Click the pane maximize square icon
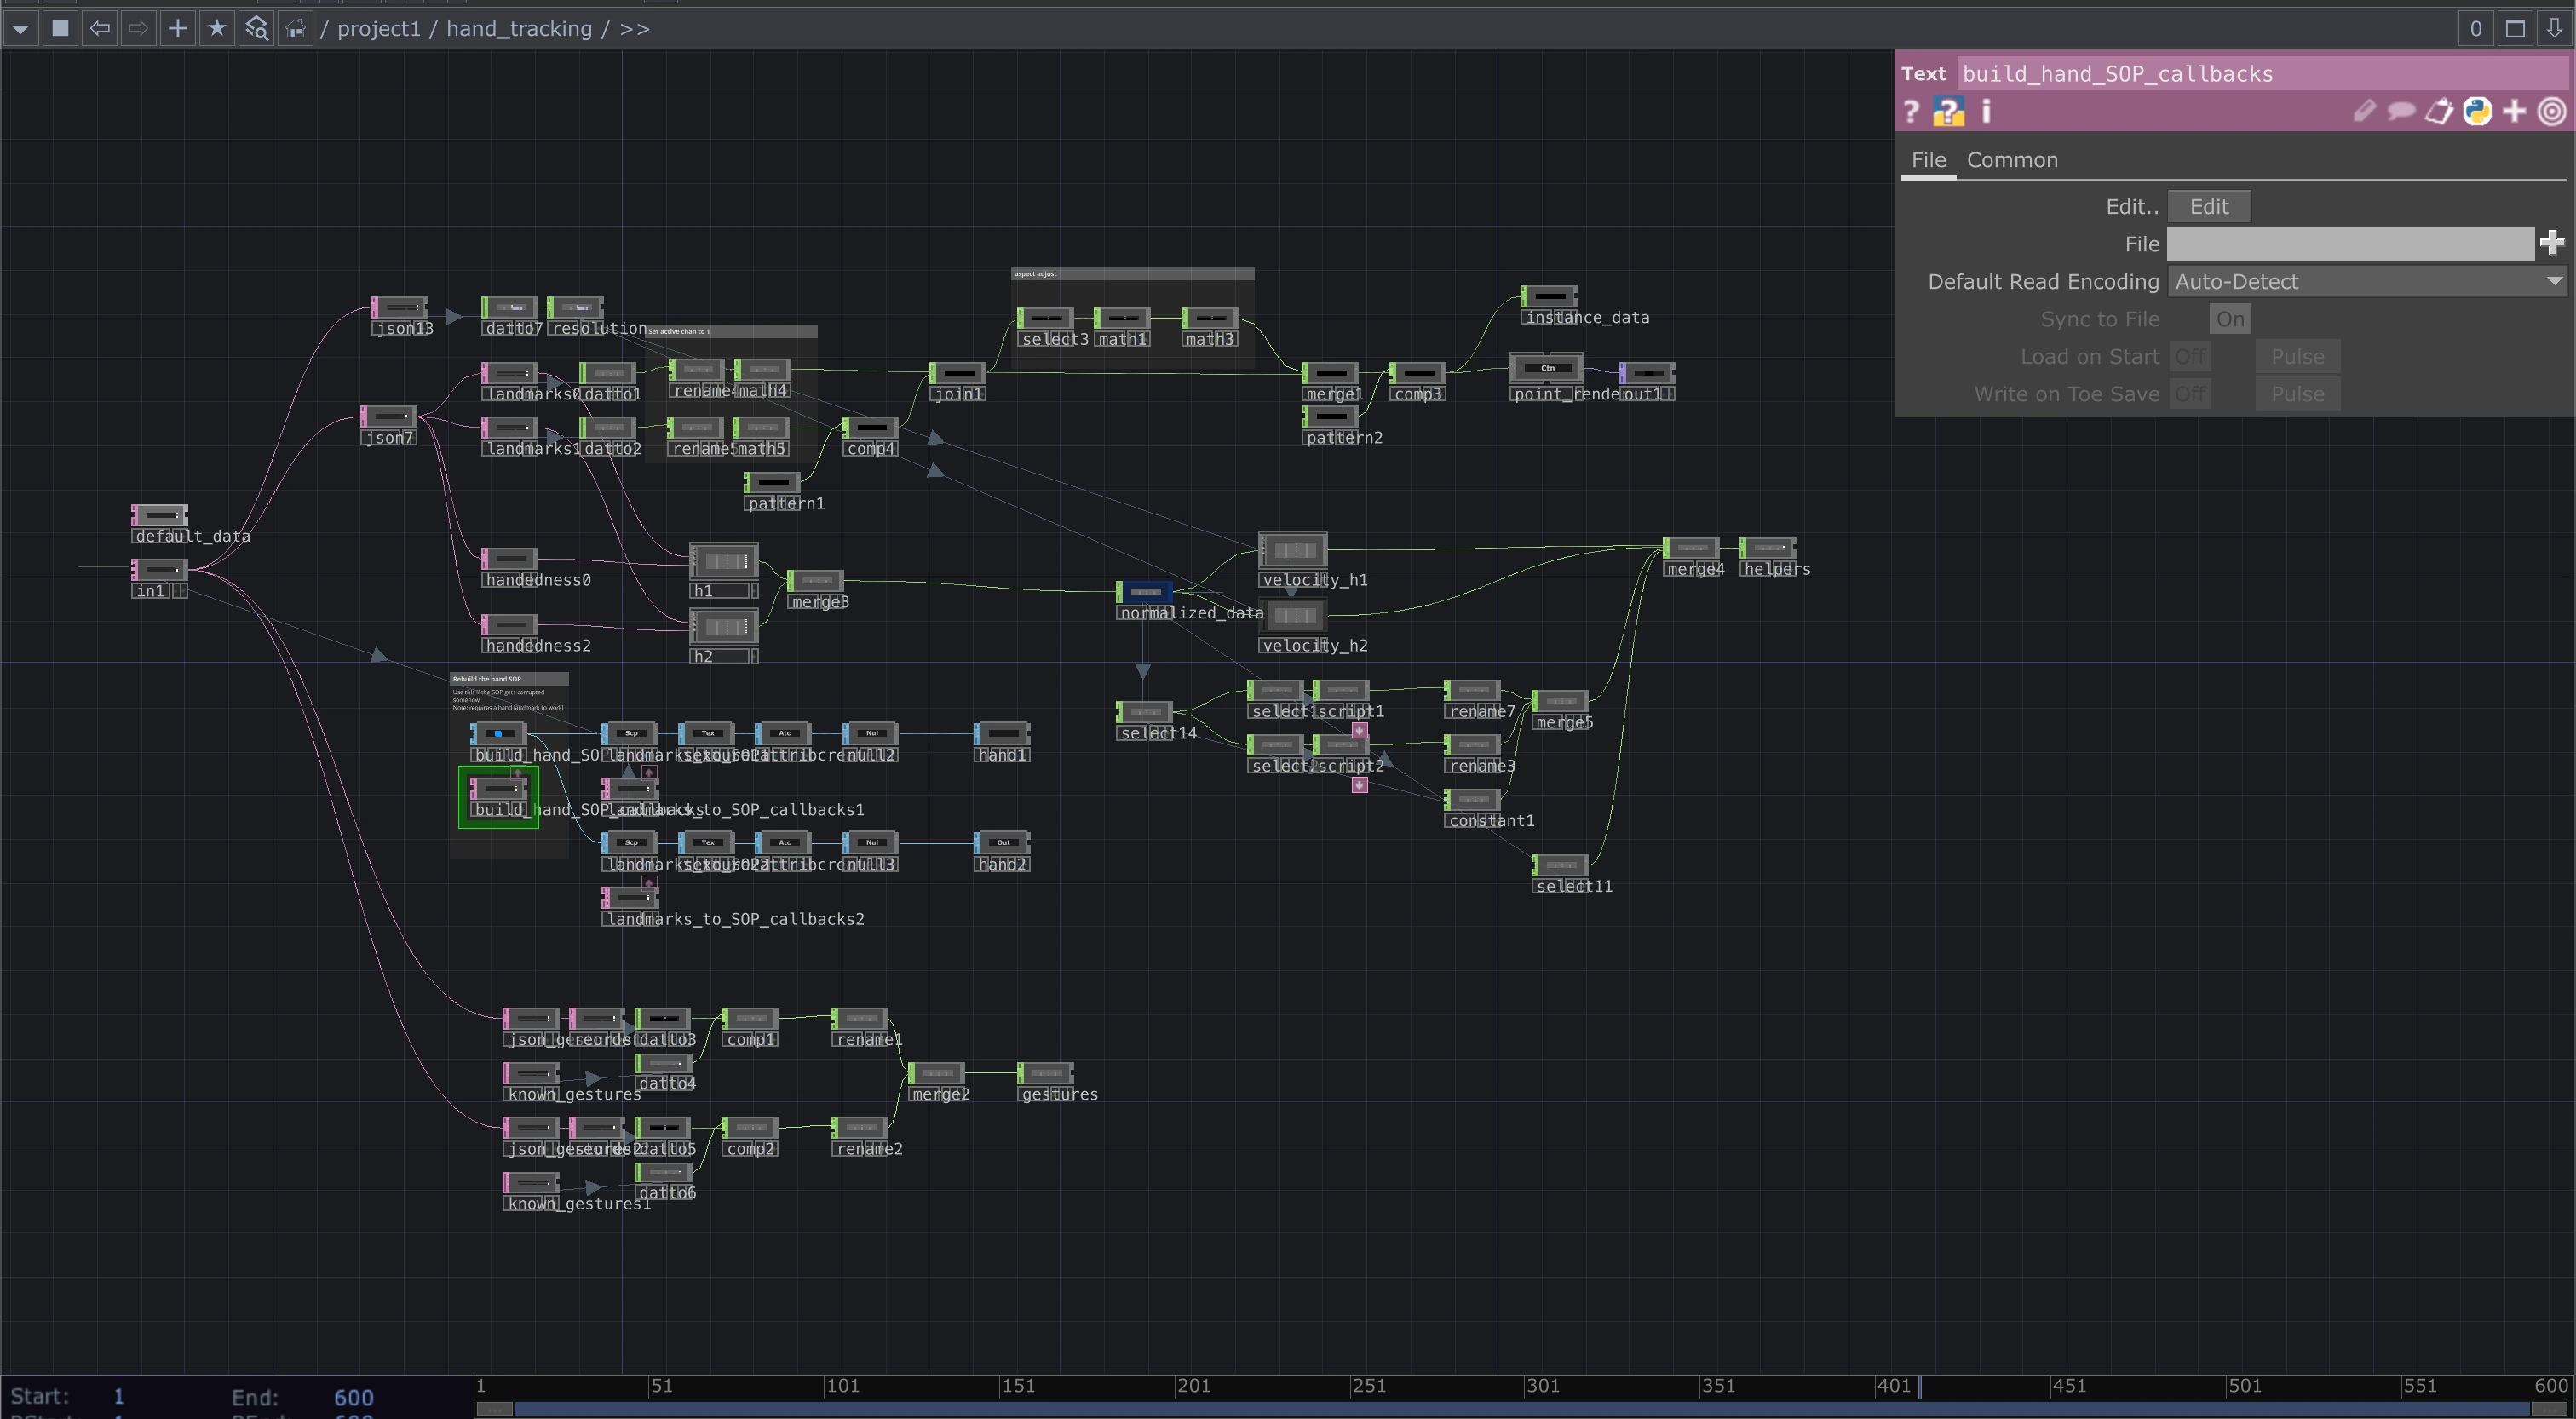Viewport: 2576px width, 1419px height. pyautogui.click(x=2515, y=29)
